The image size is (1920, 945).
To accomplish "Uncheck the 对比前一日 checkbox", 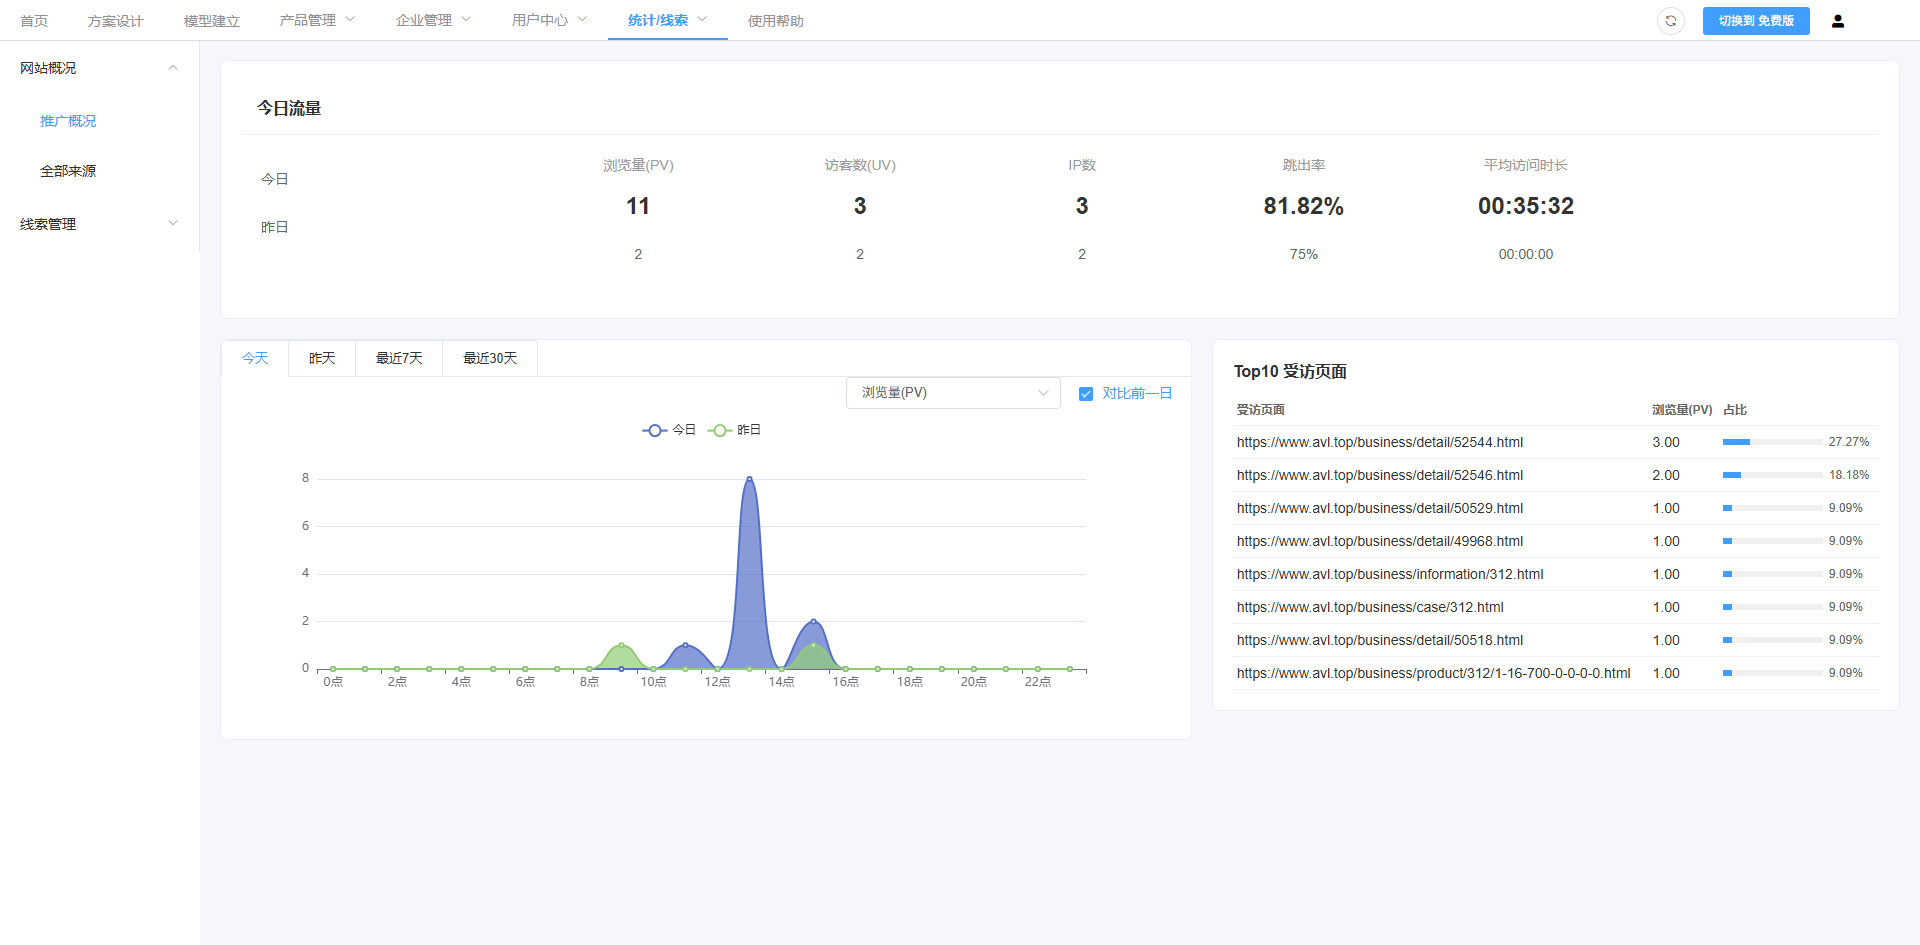I will 1086,394.
